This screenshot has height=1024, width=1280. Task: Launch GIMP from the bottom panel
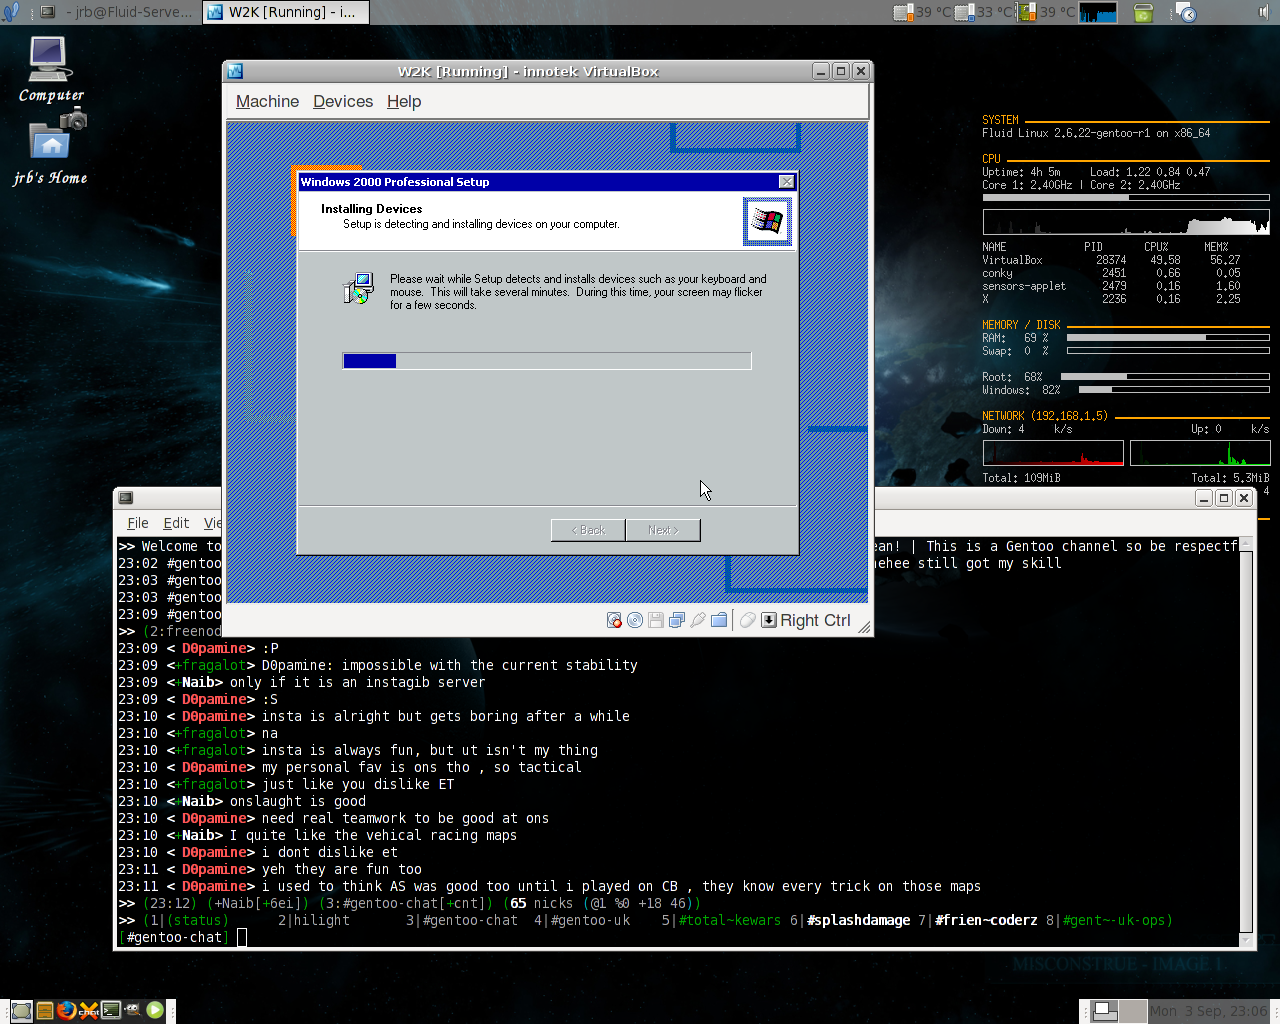[132, 1010]
